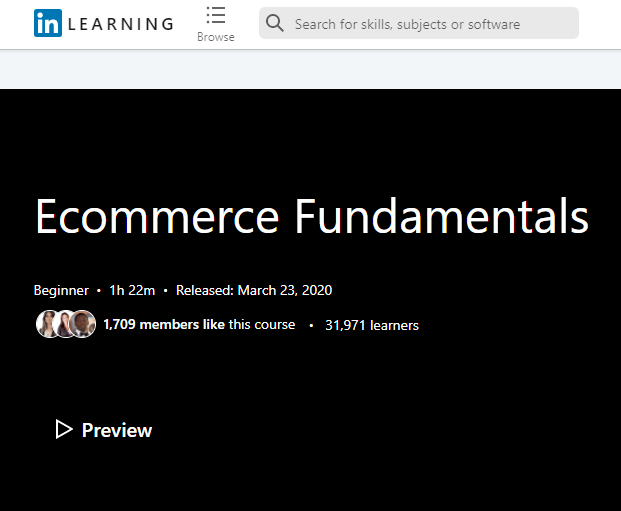Click the LinkedIn 'in' logo icon
This screenshot has width=621, height=511.
click(48, 23)
